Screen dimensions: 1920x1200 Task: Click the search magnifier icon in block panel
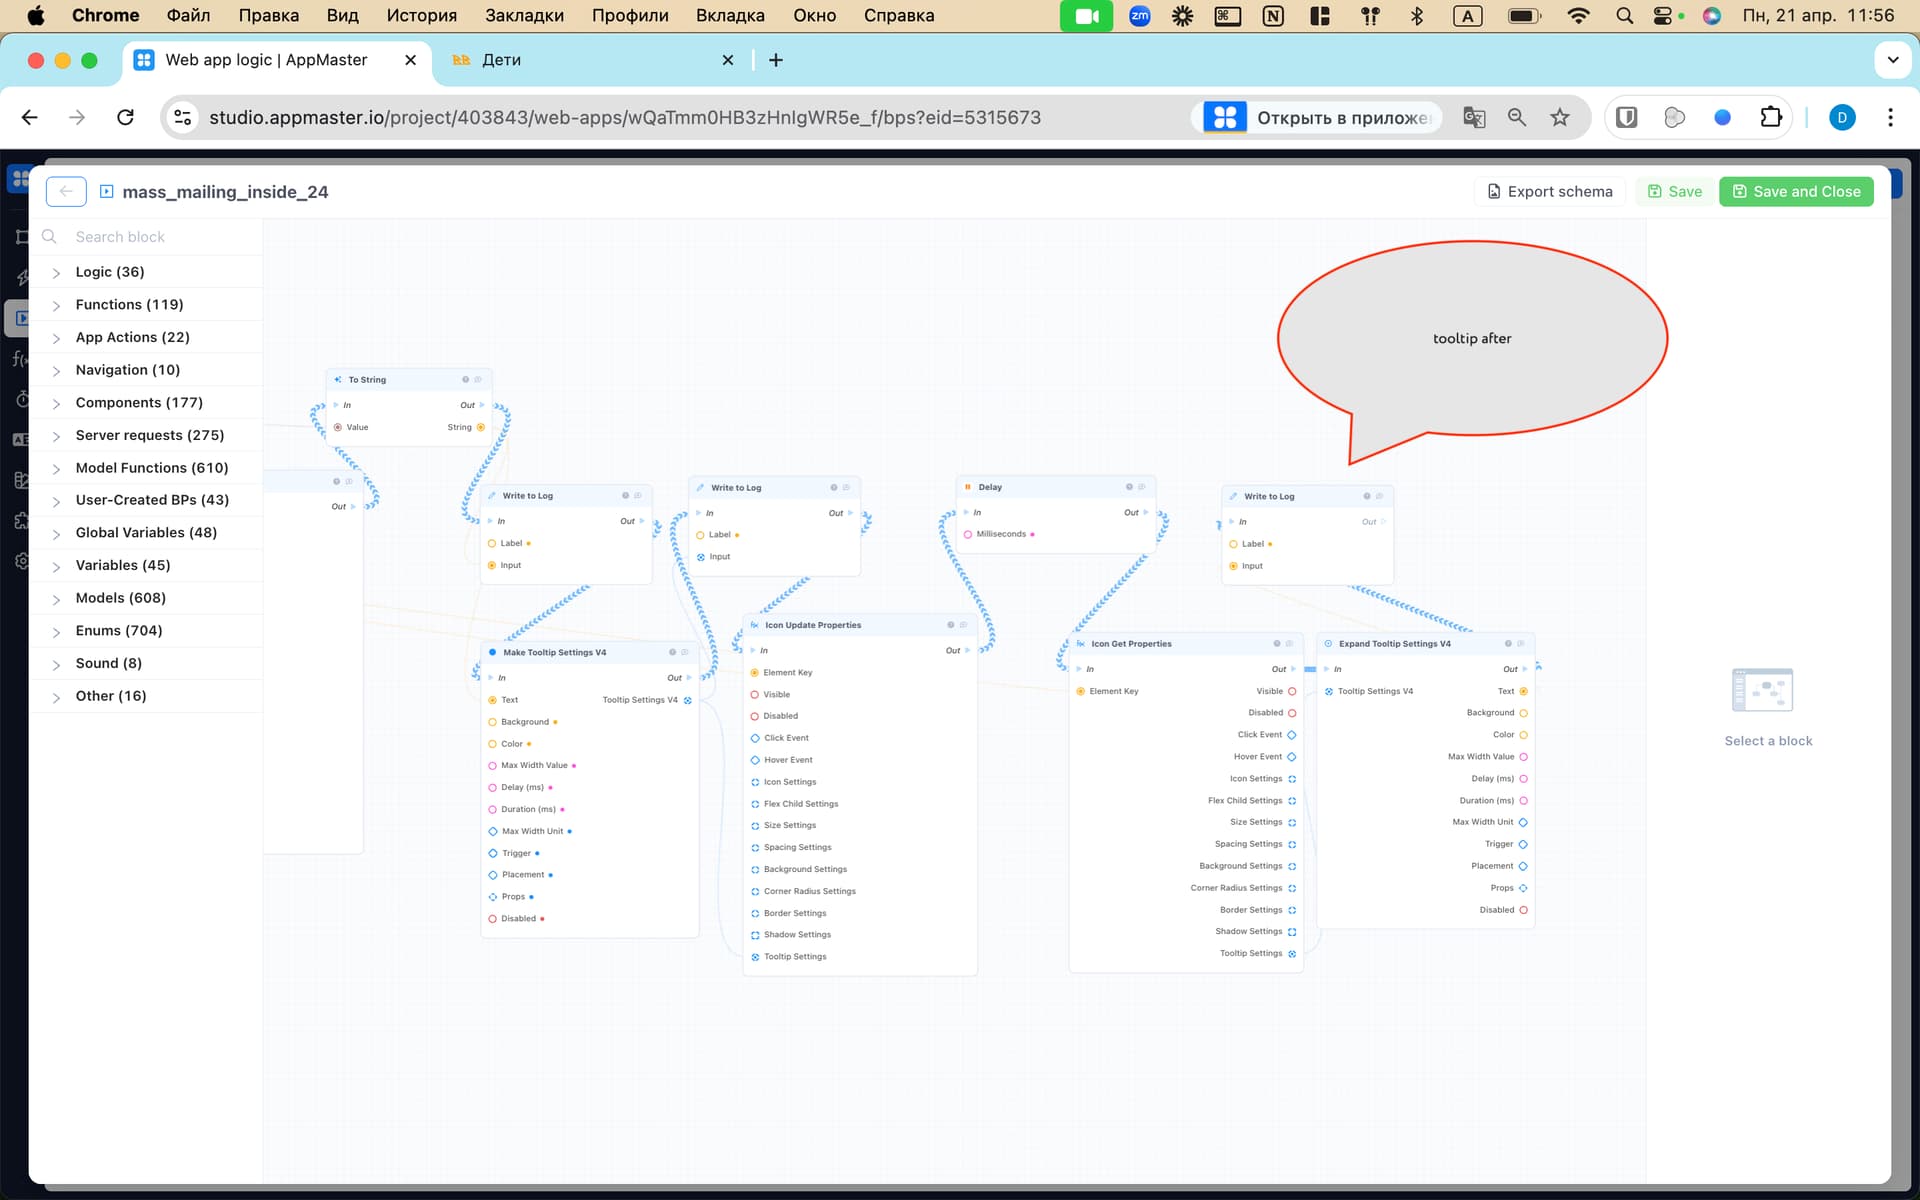(49, 237)
